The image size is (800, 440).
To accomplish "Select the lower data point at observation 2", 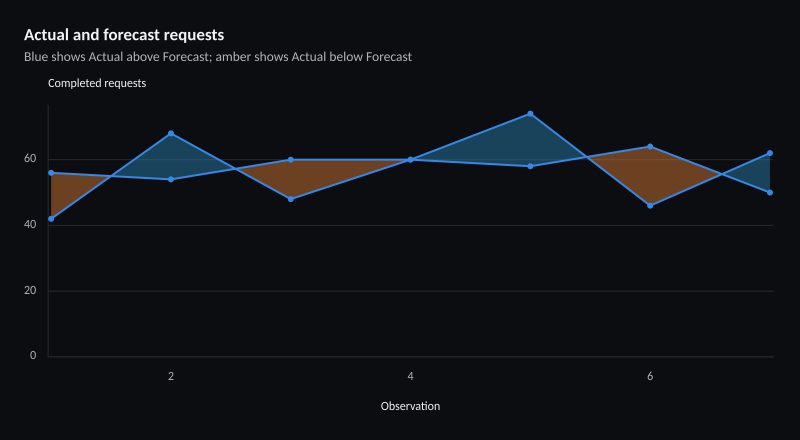I will pyautogui.click(x=171, y=180).
